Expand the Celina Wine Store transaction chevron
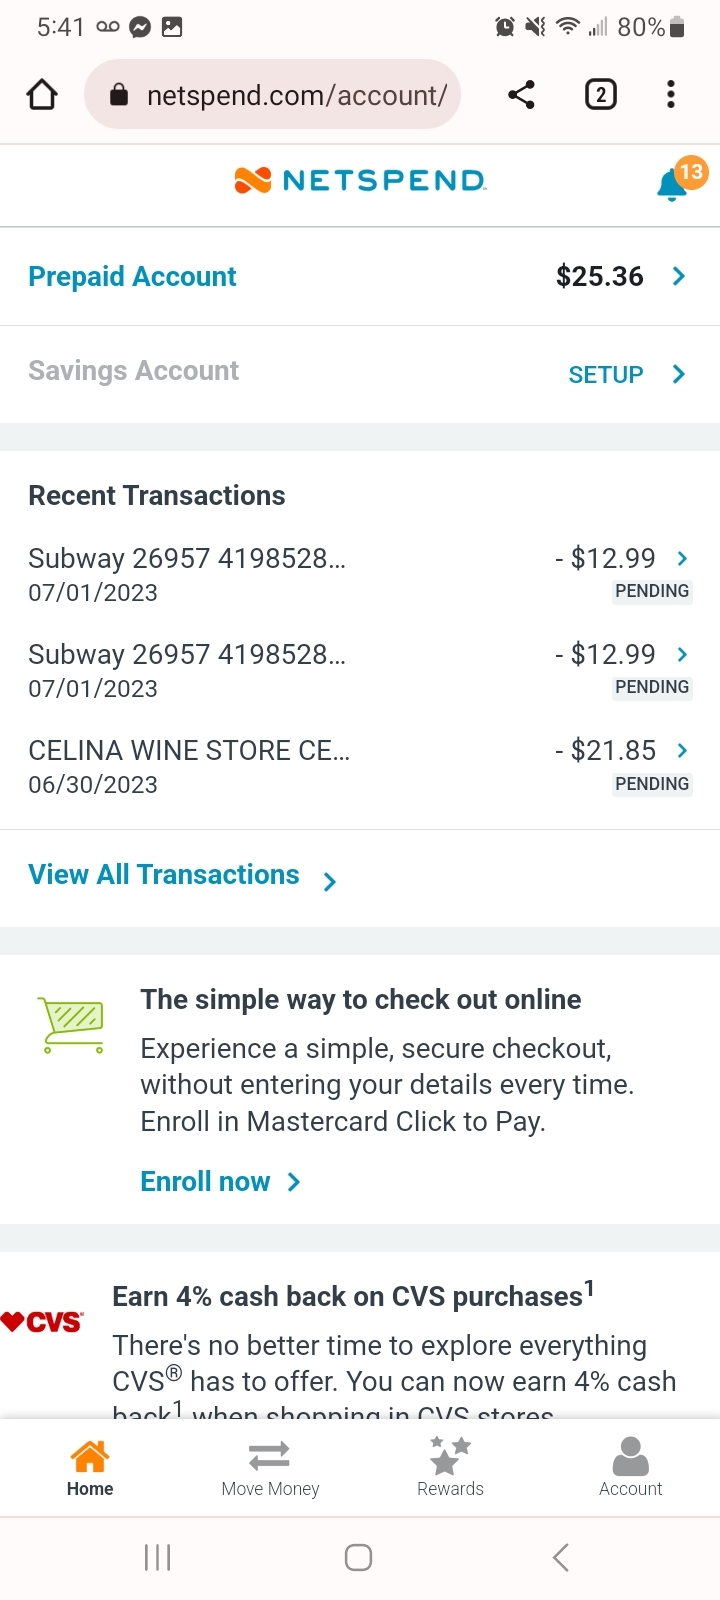 click(x=683, y=751)
